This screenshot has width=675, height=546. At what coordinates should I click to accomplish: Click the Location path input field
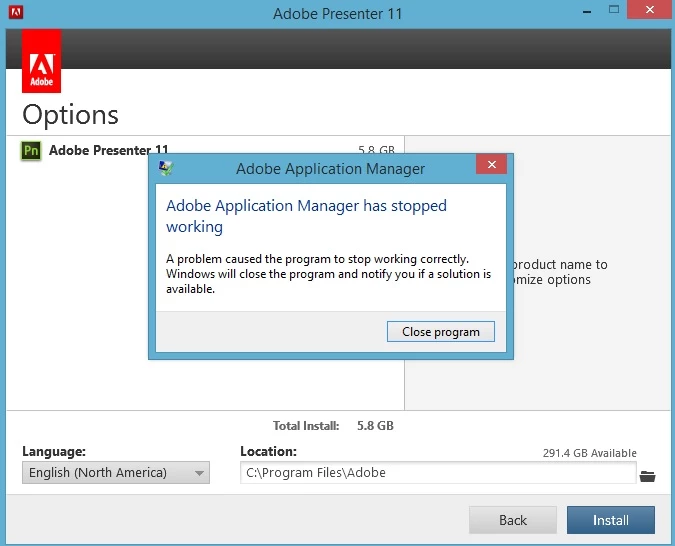pyautogui.click(x=438, y=472)
